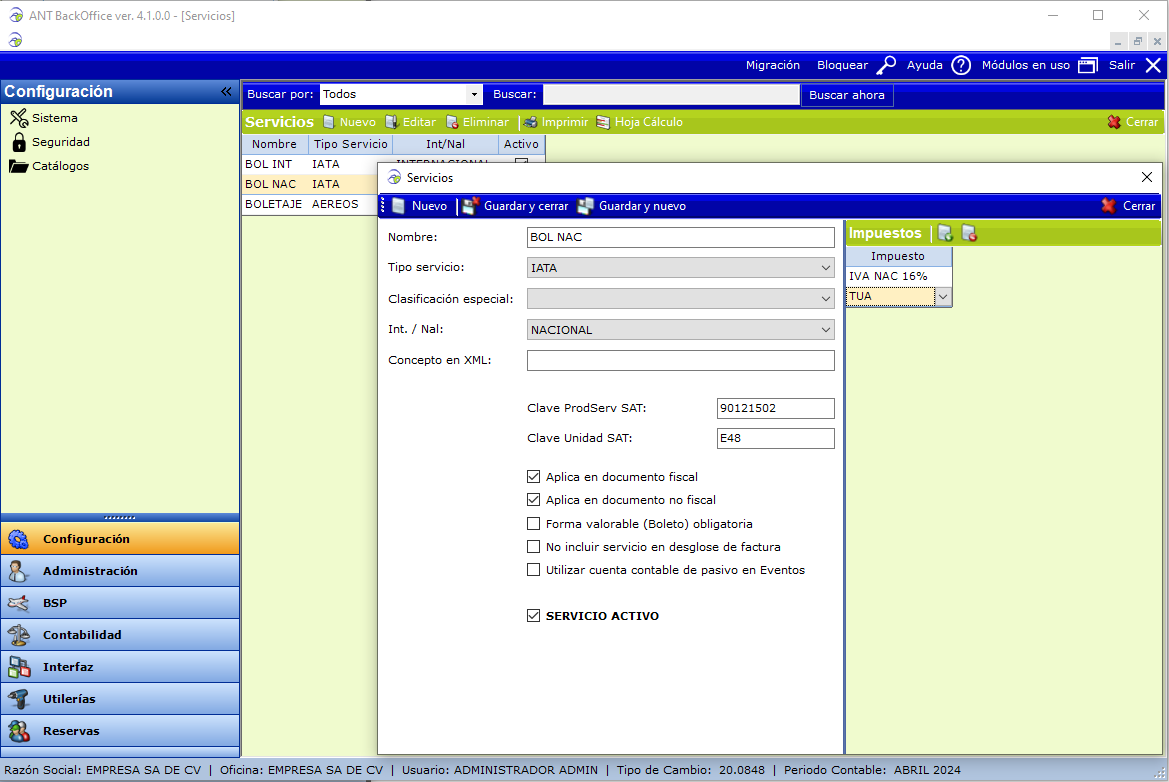Click the remove tax icon in Impuestos
The image size is (1169, 782).
[x=969, y=233]
